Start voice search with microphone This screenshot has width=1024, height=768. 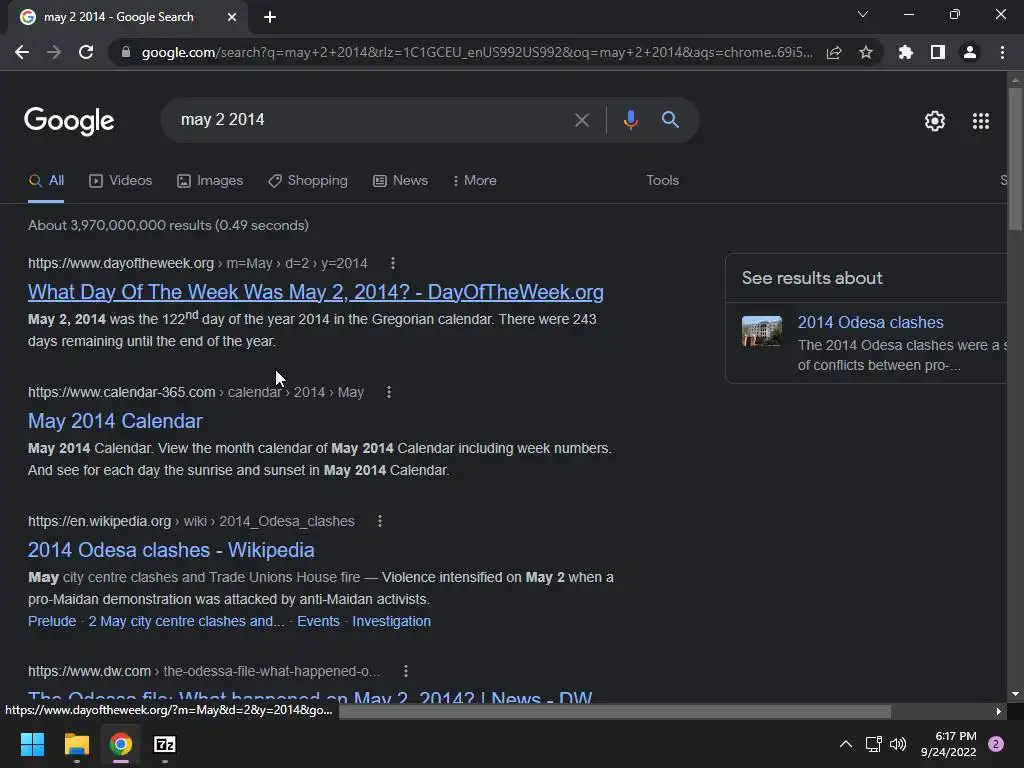click(630, 120)
